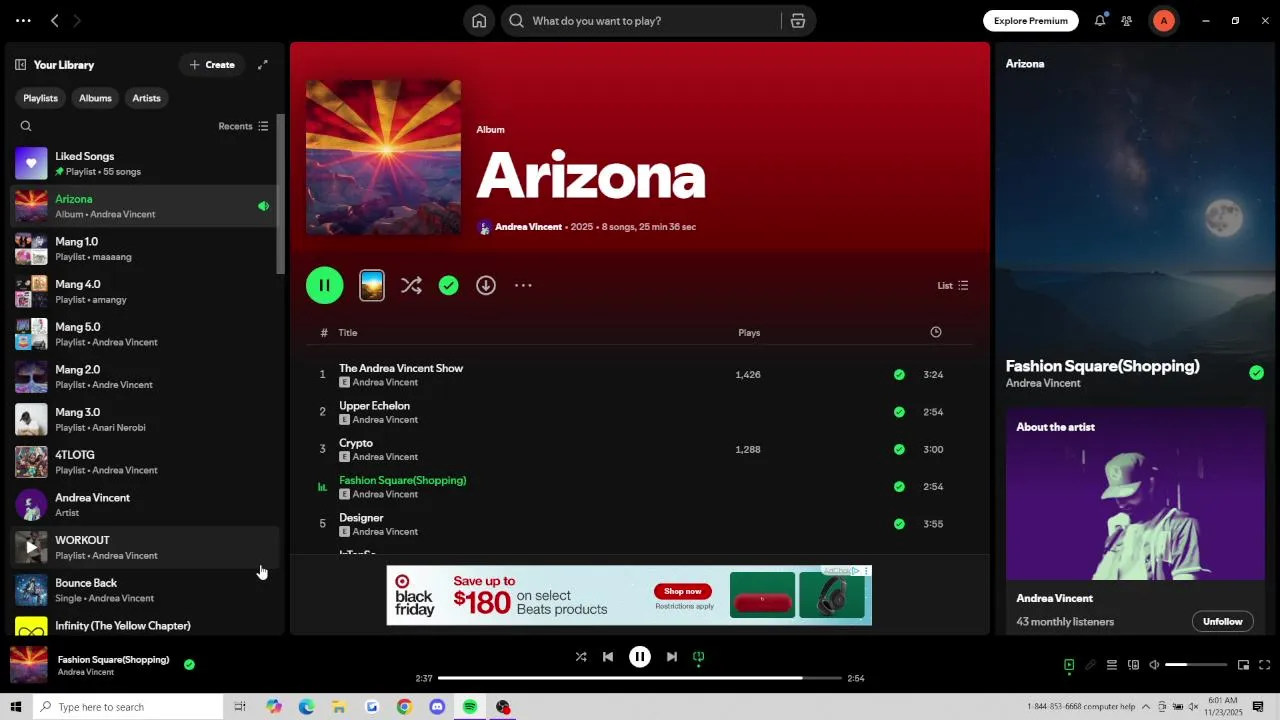Image resolution: width=1280 pixels, height=720 pixels.
Task: Toggle repeat in the bottom player
Action: [x=699, y=657]
